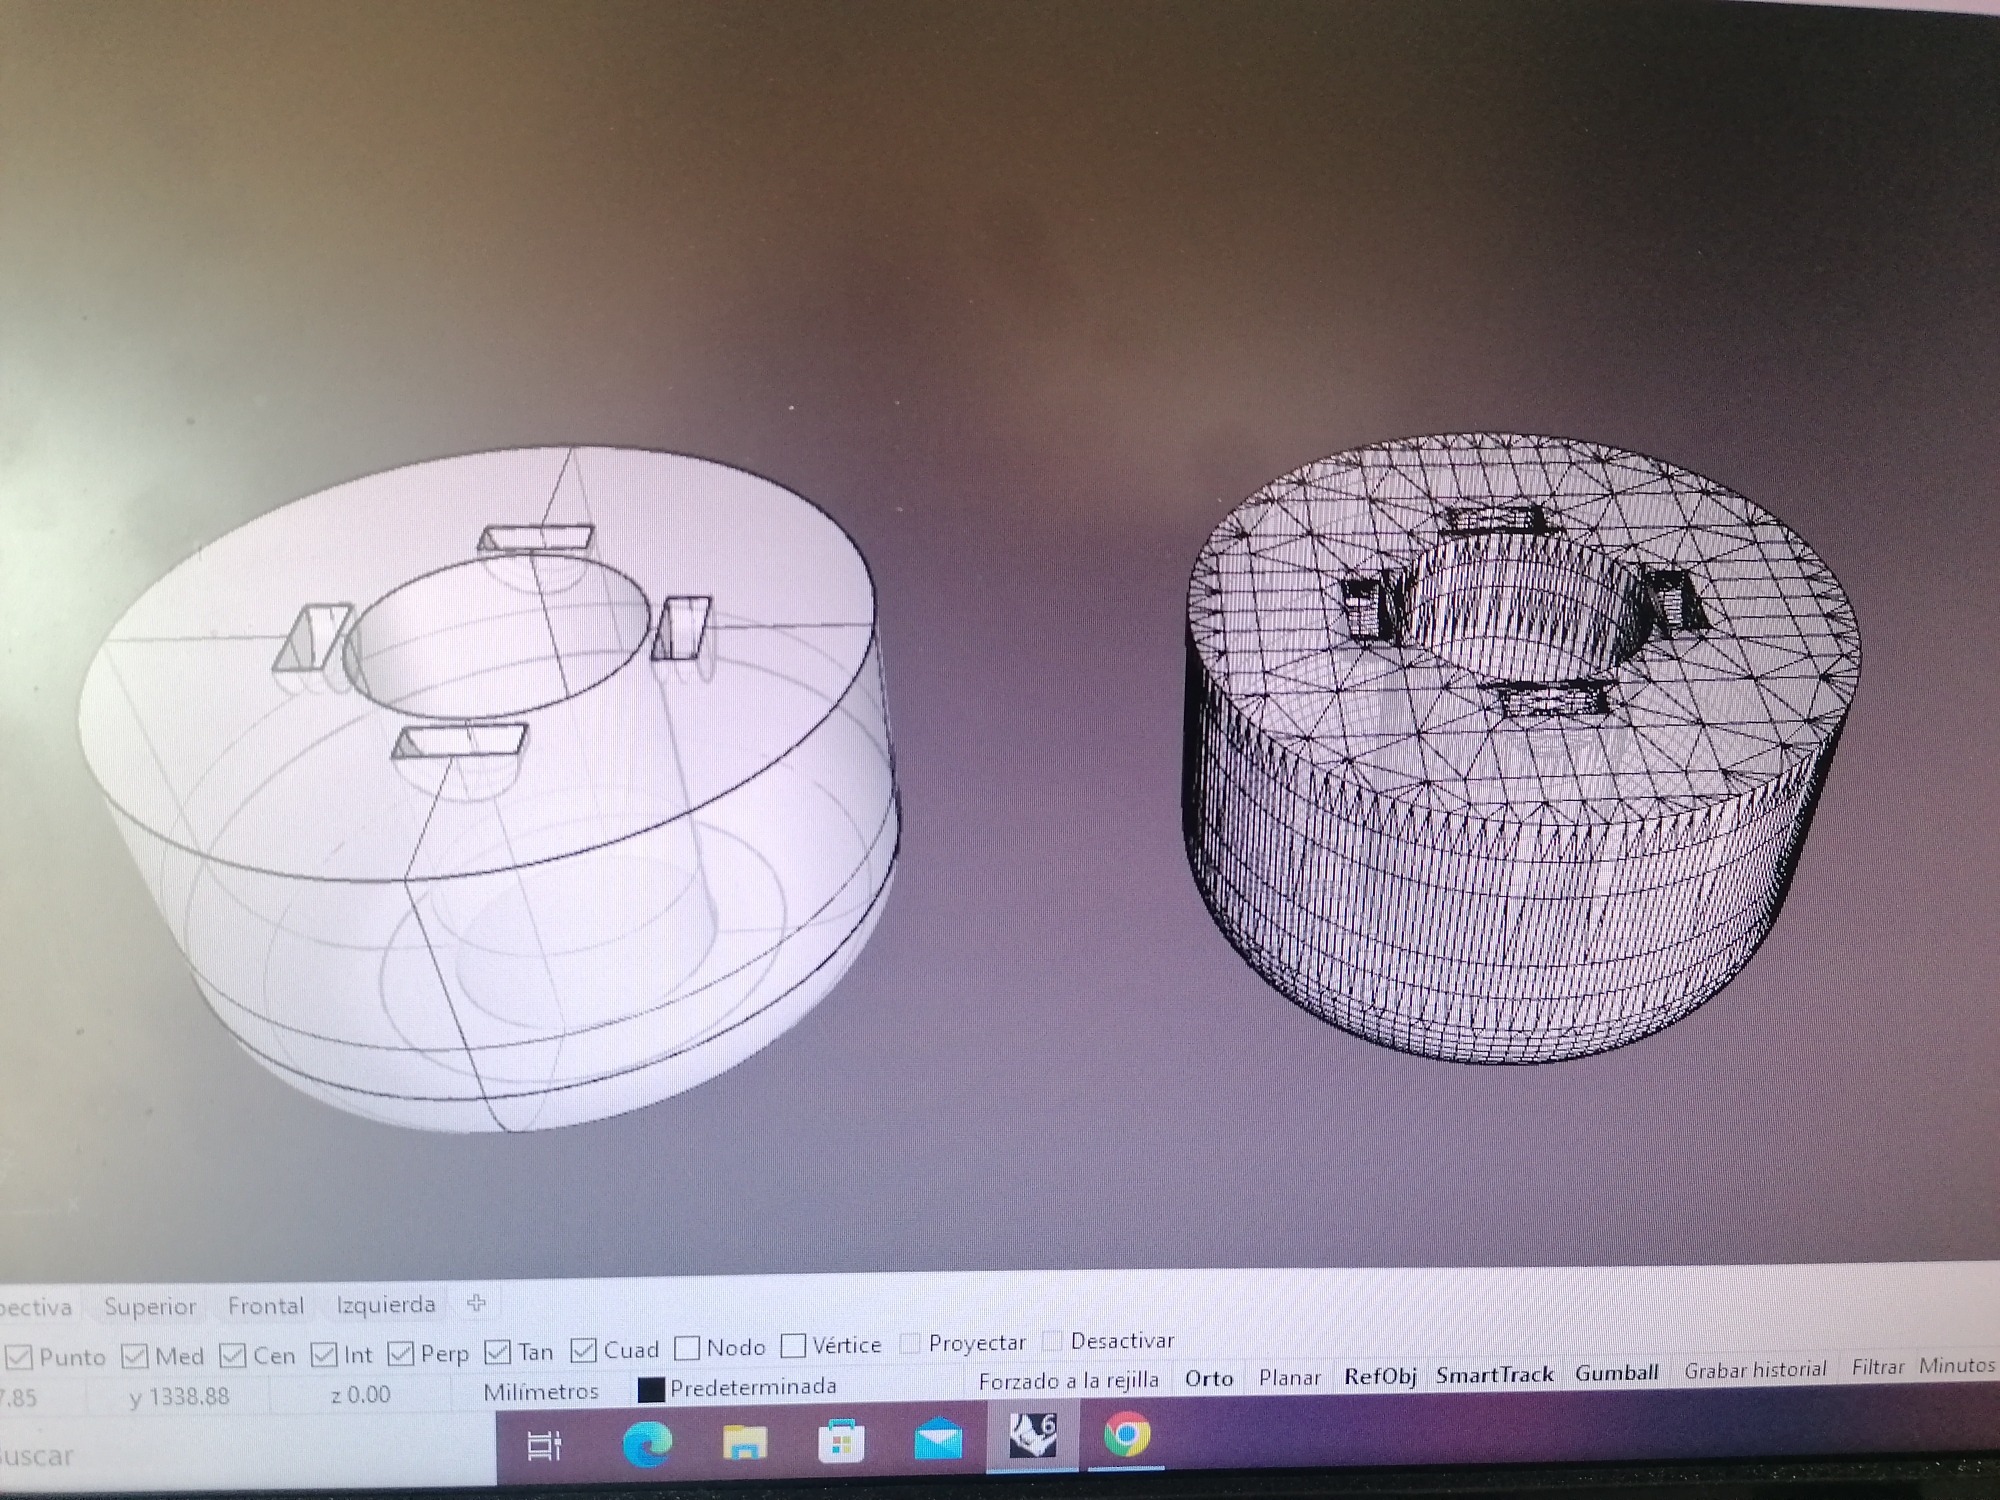Toggle Gumball in status bar

(x=1617, y=1372)
